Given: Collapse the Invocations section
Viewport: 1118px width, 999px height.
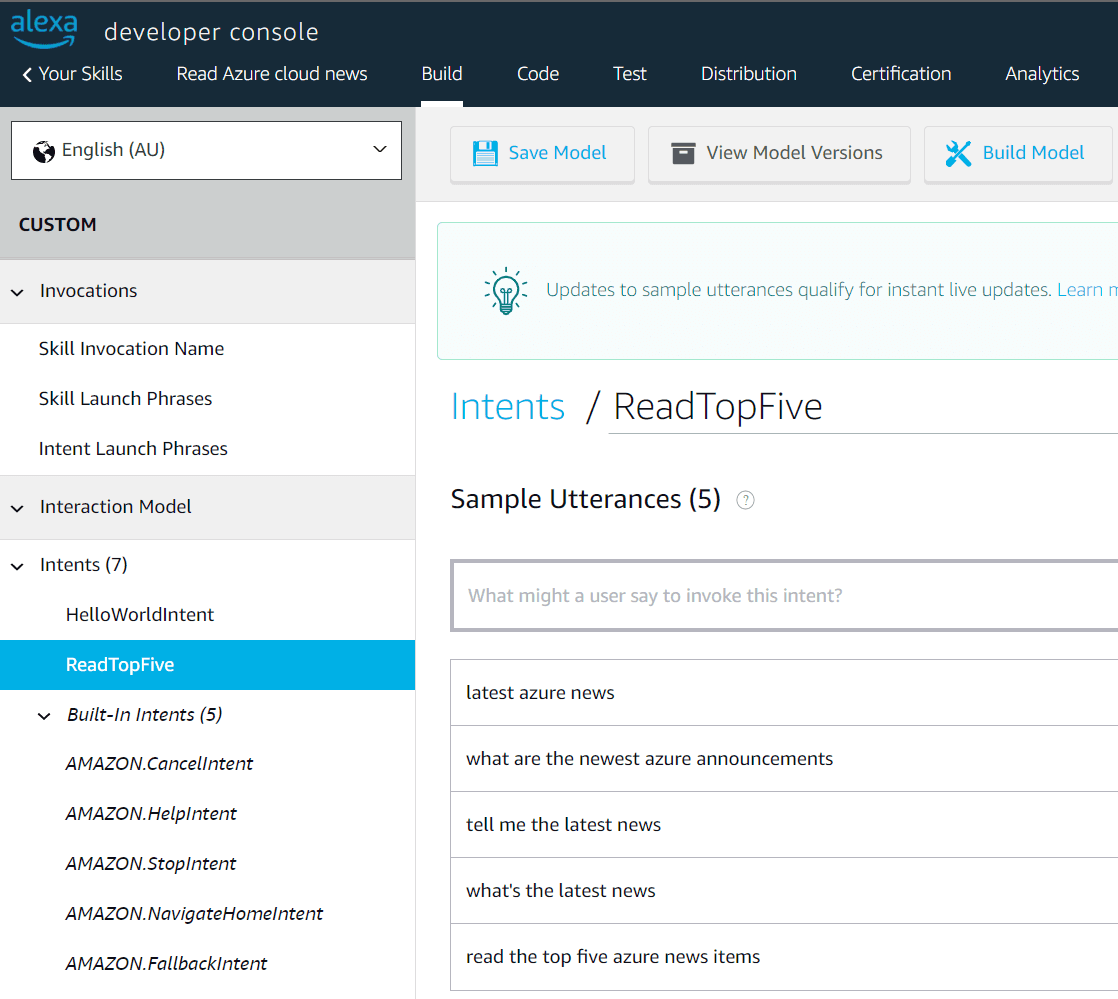Looking at the screenshot, I should [x=18, y=292].
